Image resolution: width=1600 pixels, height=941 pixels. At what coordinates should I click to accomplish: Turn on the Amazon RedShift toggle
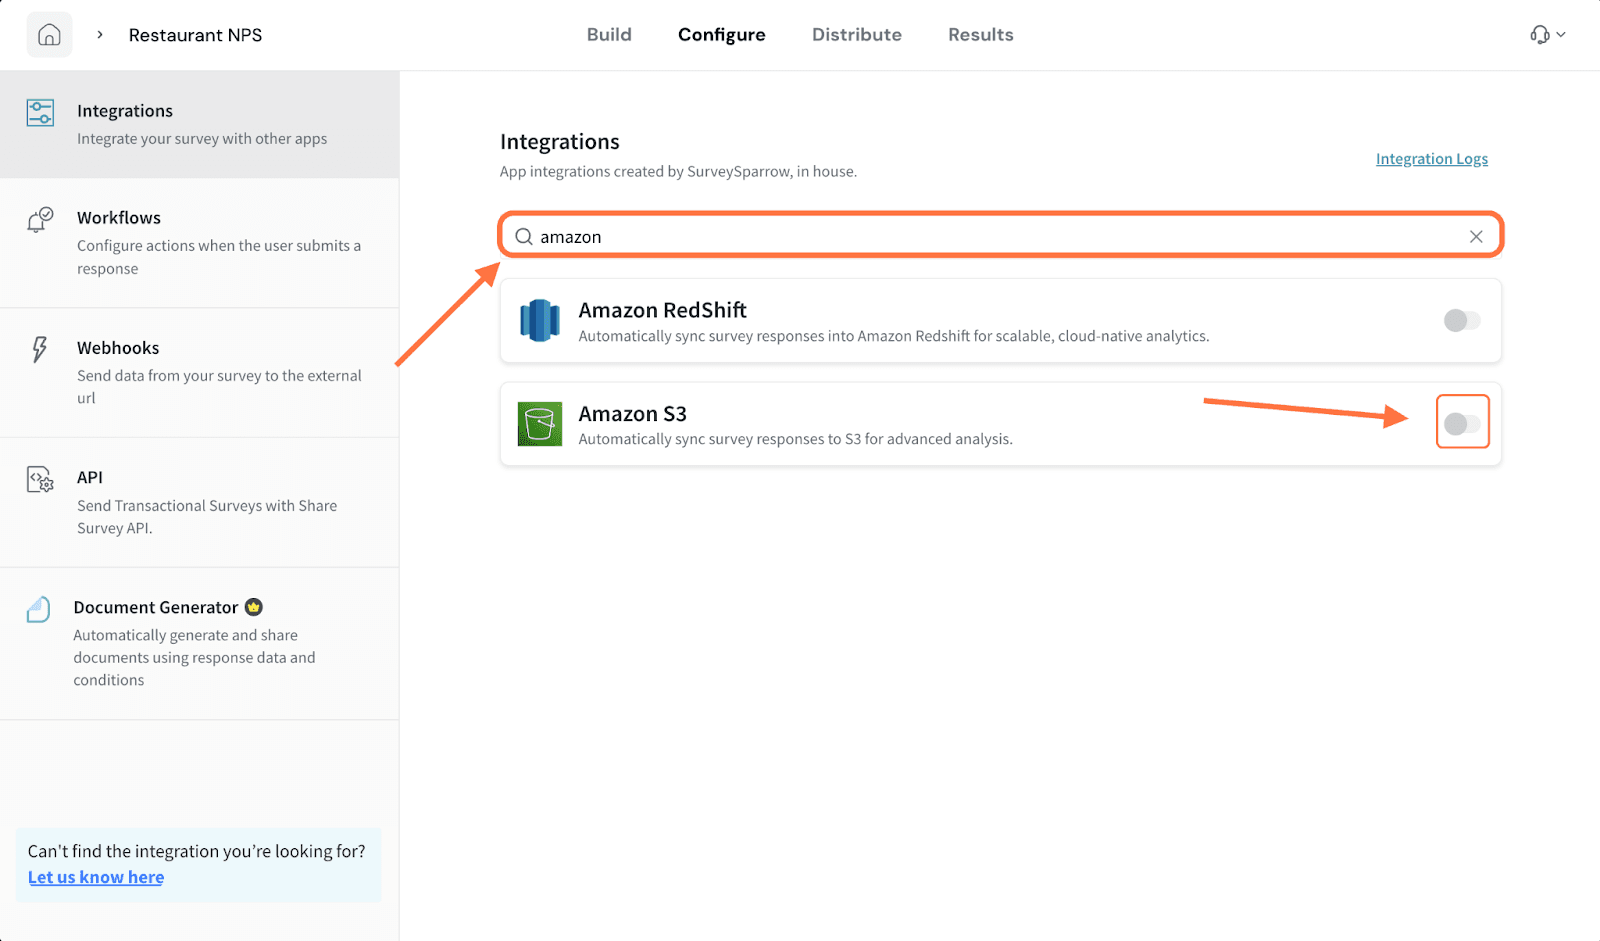(1462, 321)
